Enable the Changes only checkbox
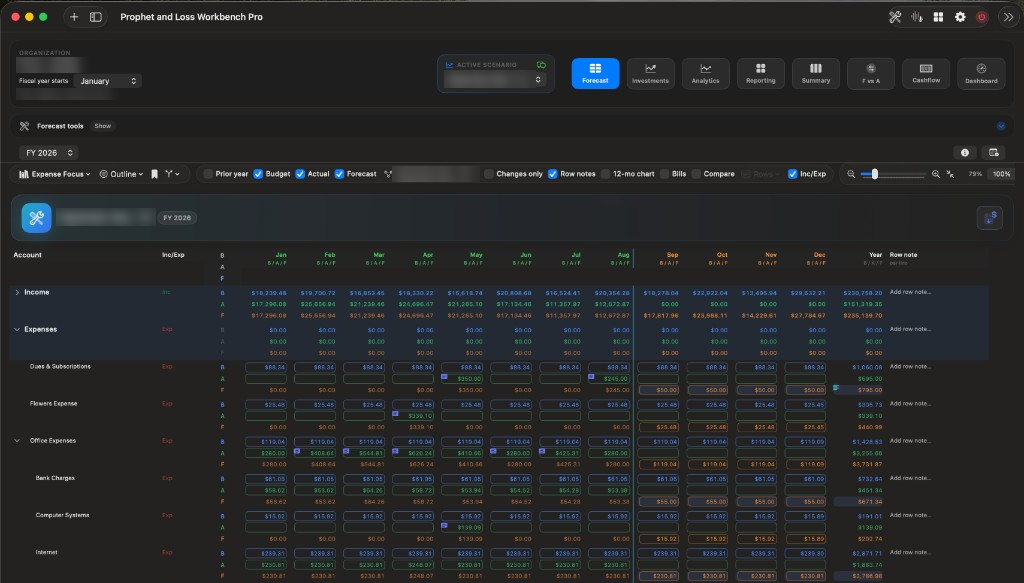This screenshot has width=1024, height=583. coord(488,174)
